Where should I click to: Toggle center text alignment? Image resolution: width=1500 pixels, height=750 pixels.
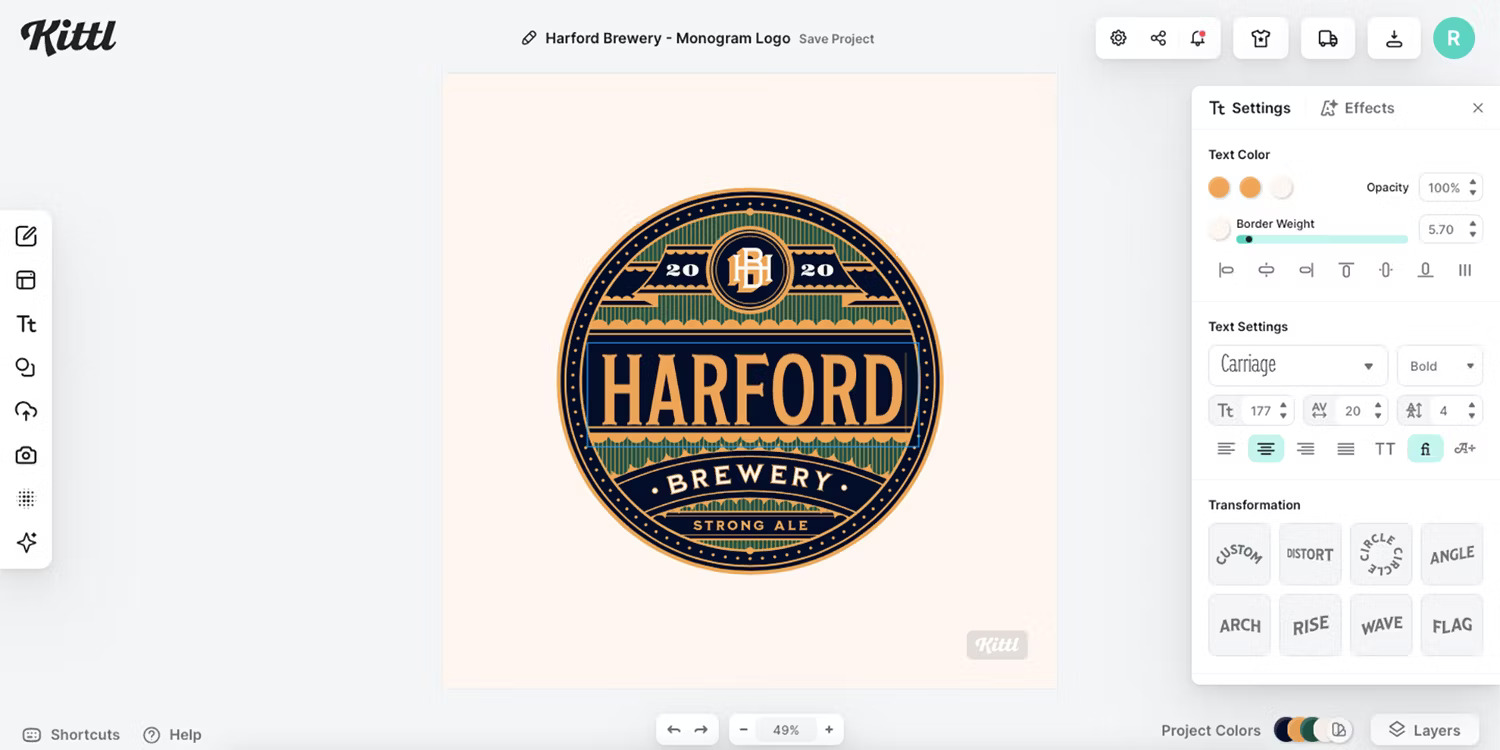pos(1266,449)
